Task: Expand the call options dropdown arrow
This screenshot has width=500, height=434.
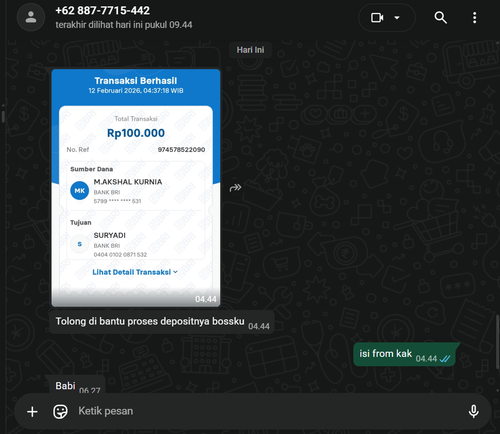Action: click(x=397, y=17)
